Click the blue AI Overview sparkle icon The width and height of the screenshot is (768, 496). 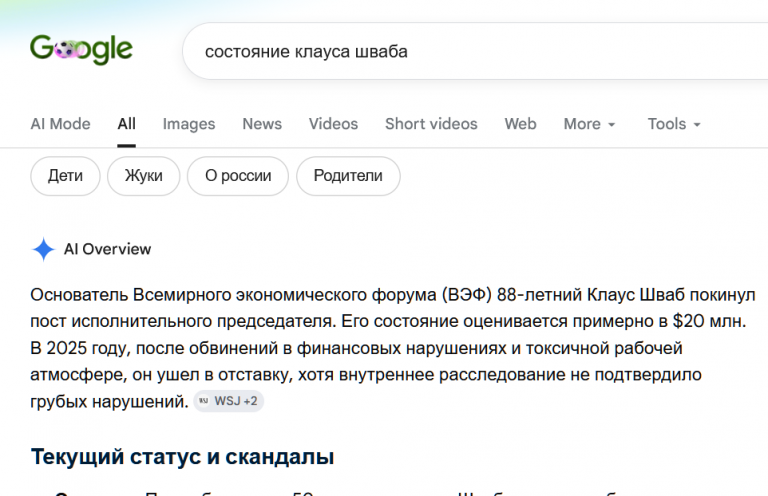coord(43,249)
